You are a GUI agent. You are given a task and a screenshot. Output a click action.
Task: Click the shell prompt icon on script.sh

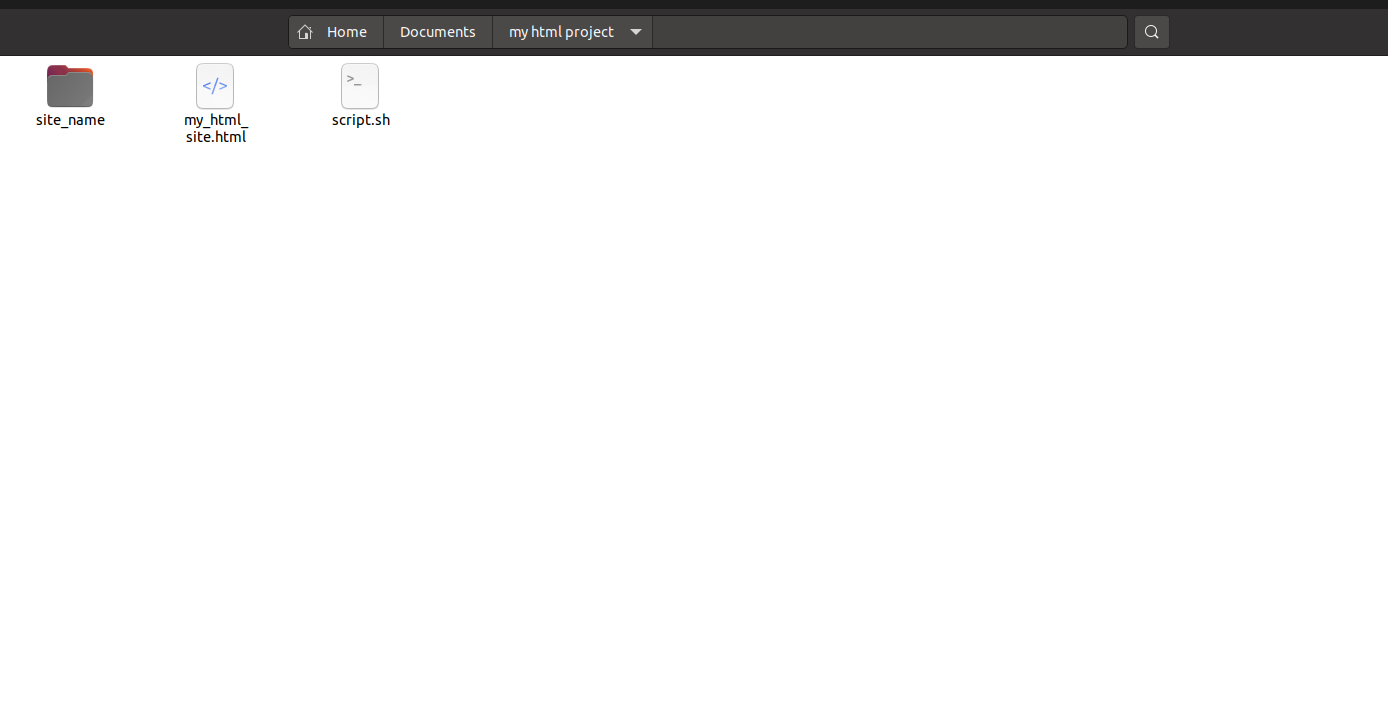(x=360, y=86)
